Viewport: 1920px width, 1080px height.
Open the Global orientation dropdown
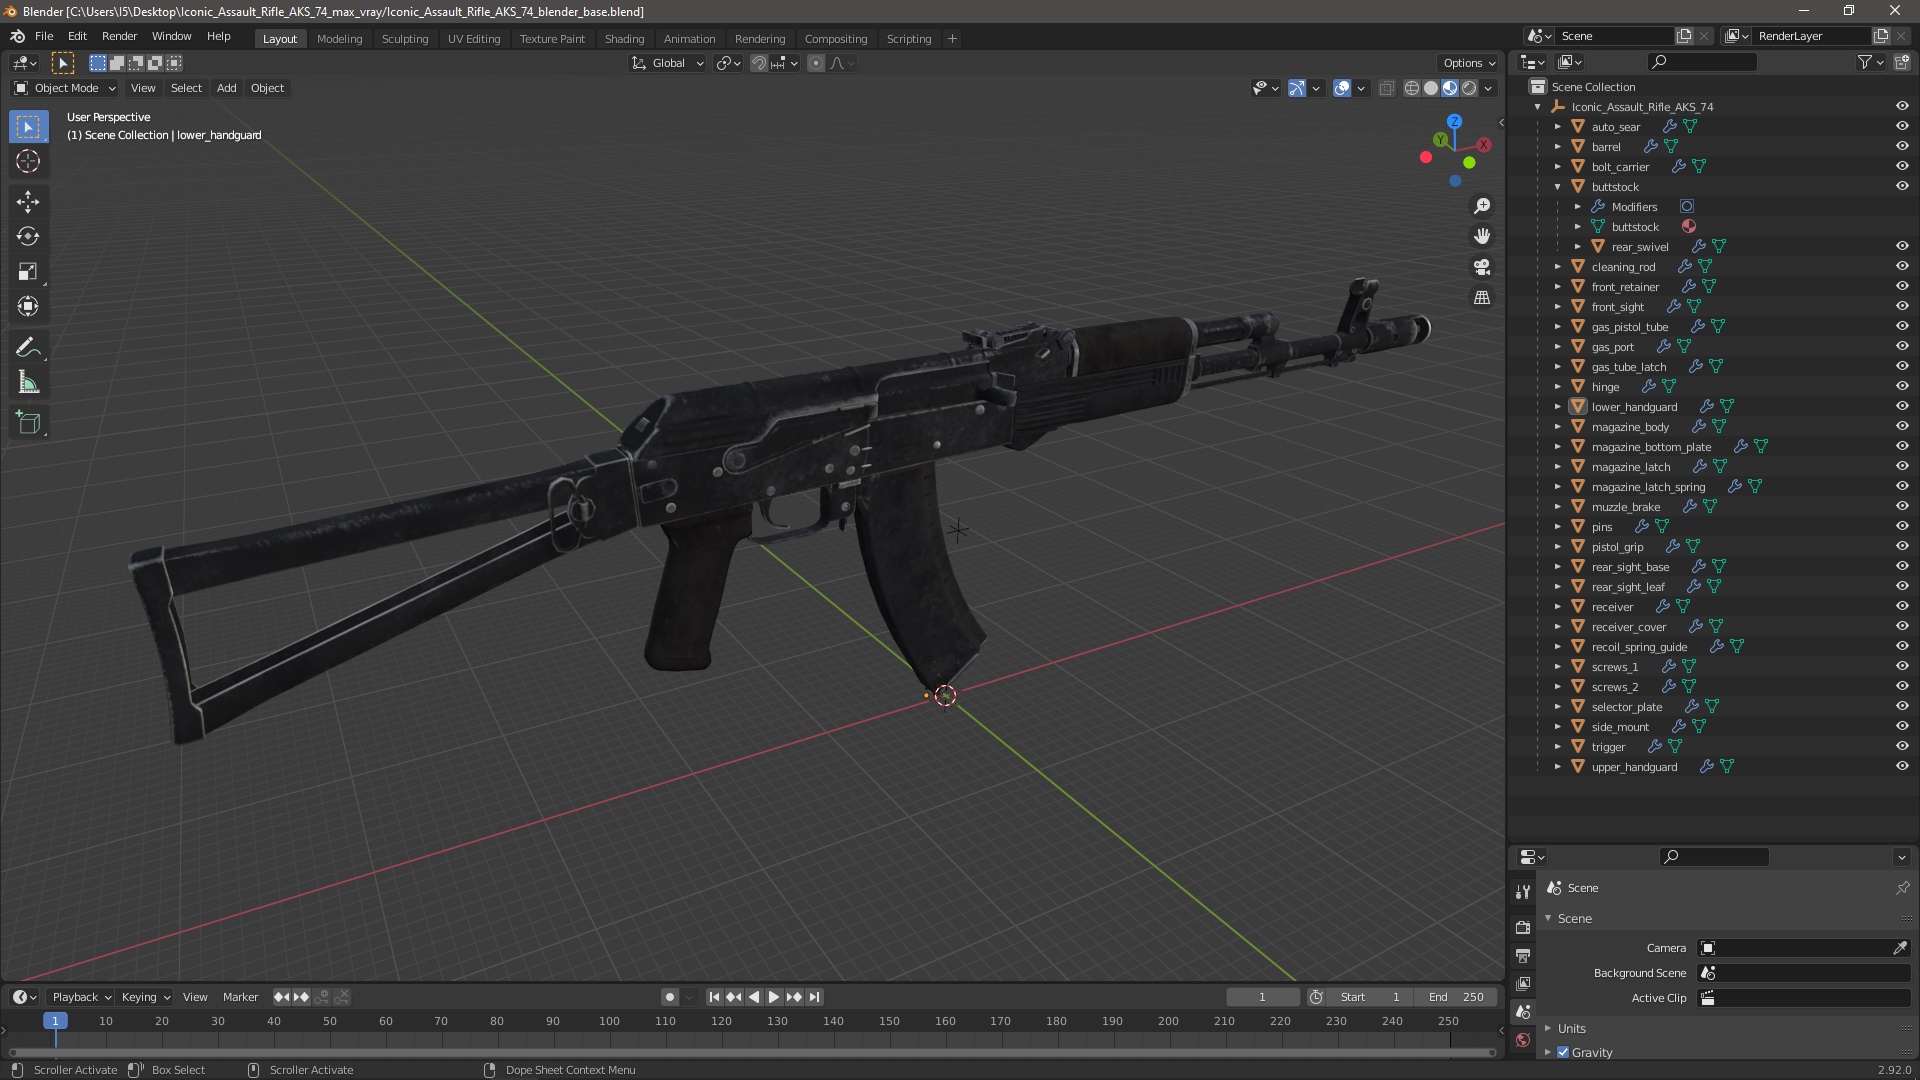(x=668, y=63)
